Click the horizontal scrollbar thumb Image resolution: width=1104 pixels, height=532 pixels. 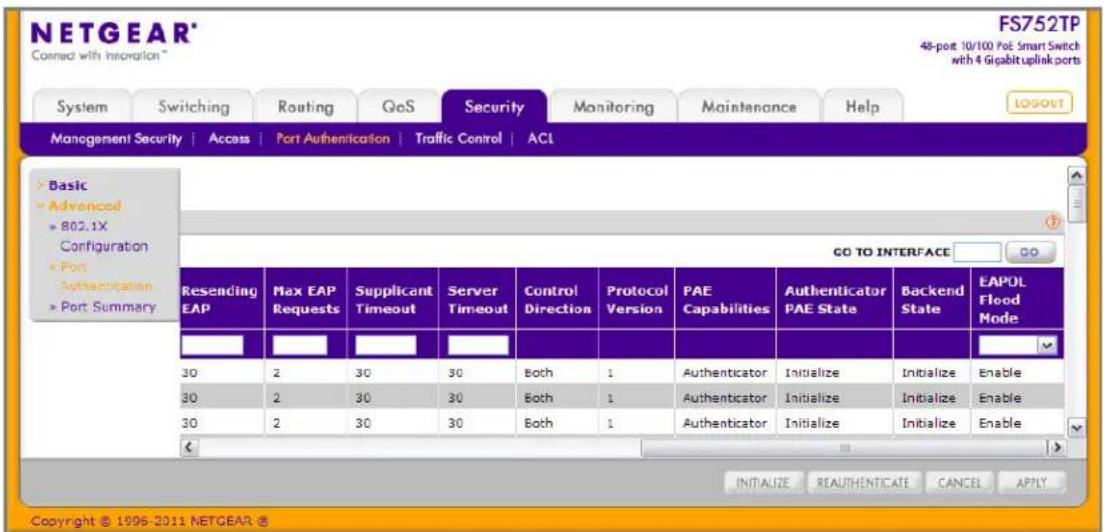(844, 448)
